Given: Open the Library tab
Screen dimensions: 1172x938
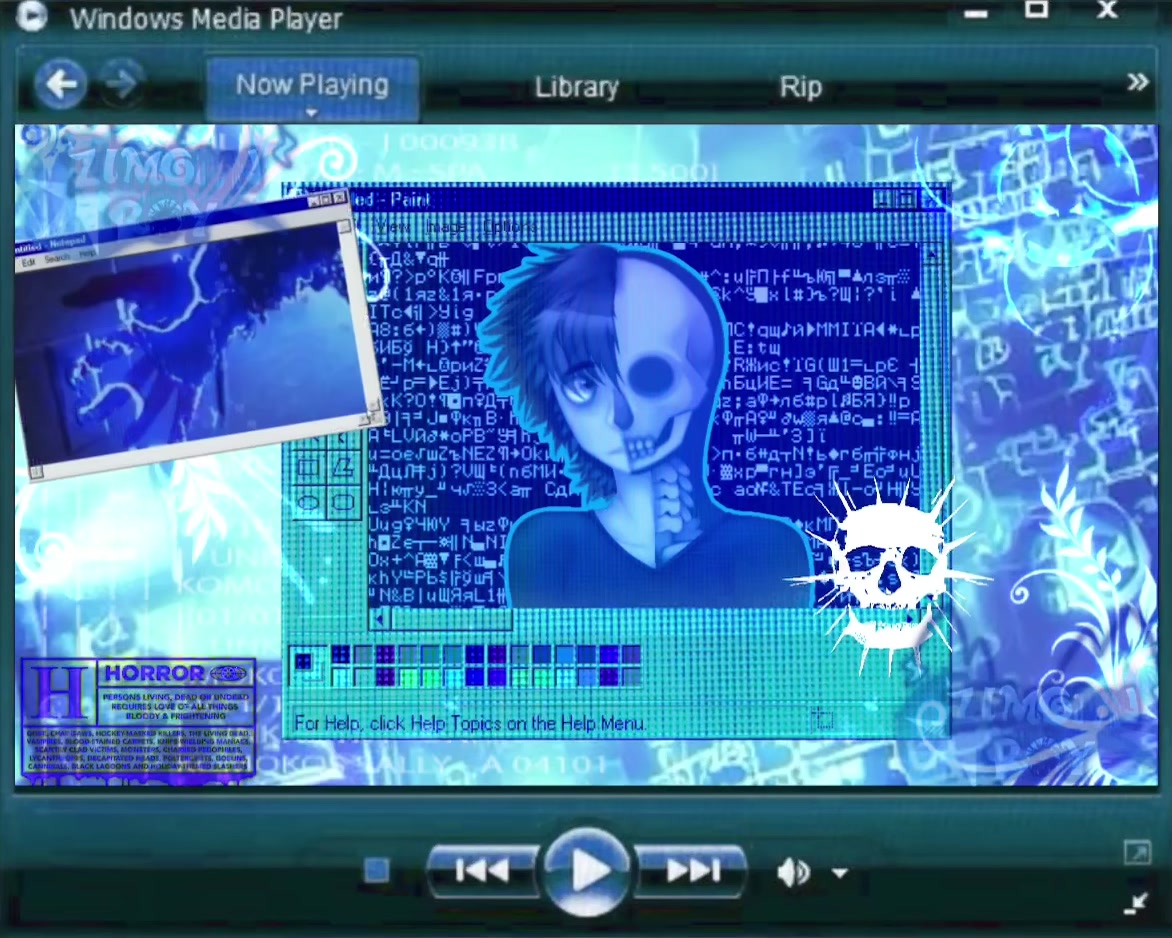Looking at the screenshot, I should [x=576, y=87].
